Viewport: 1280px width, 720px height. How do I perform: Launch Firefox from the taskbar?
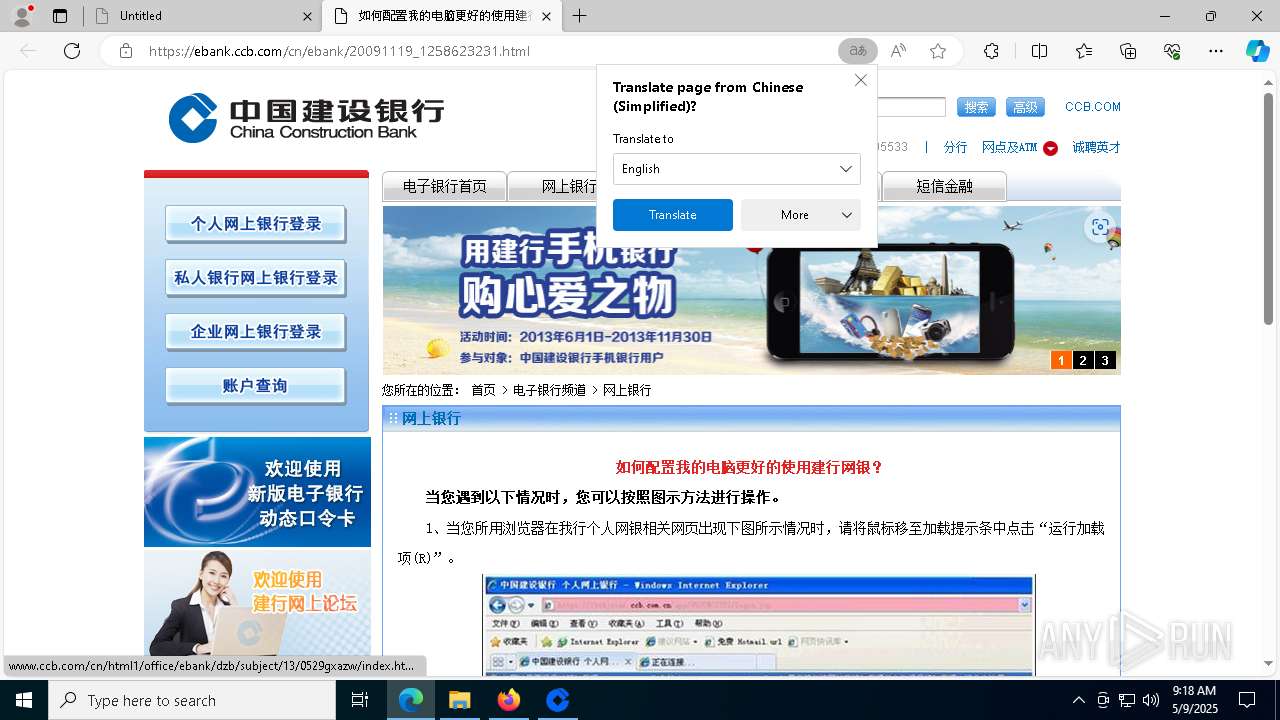pyautogui.click(x=509, y=700)
